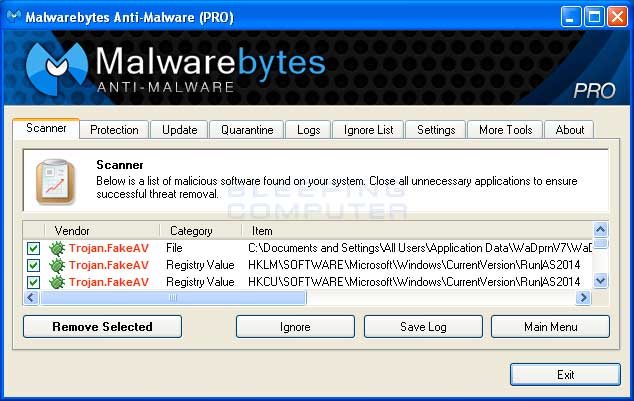Click the Save Log button
Screen dimensions: 634x401
(423, 327)
